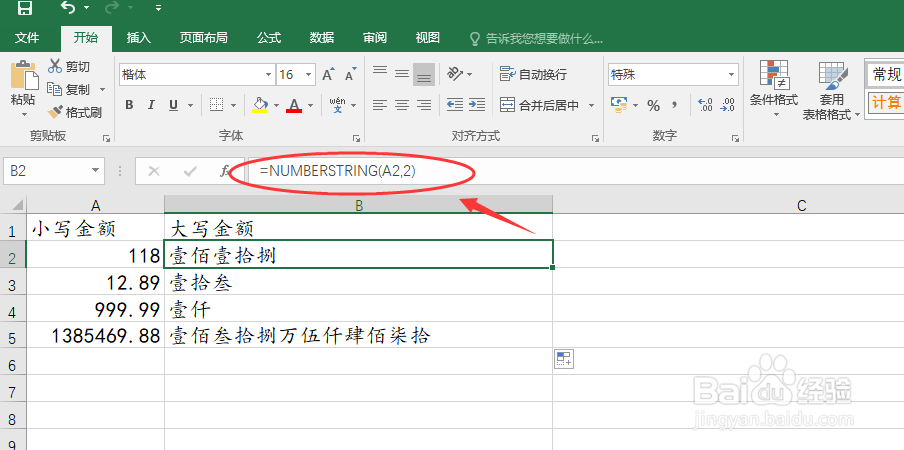904x450 pixels.
Task: Switch to the 数据 ribbon tab
Action: pyautogui.click(x=322, y=38)
